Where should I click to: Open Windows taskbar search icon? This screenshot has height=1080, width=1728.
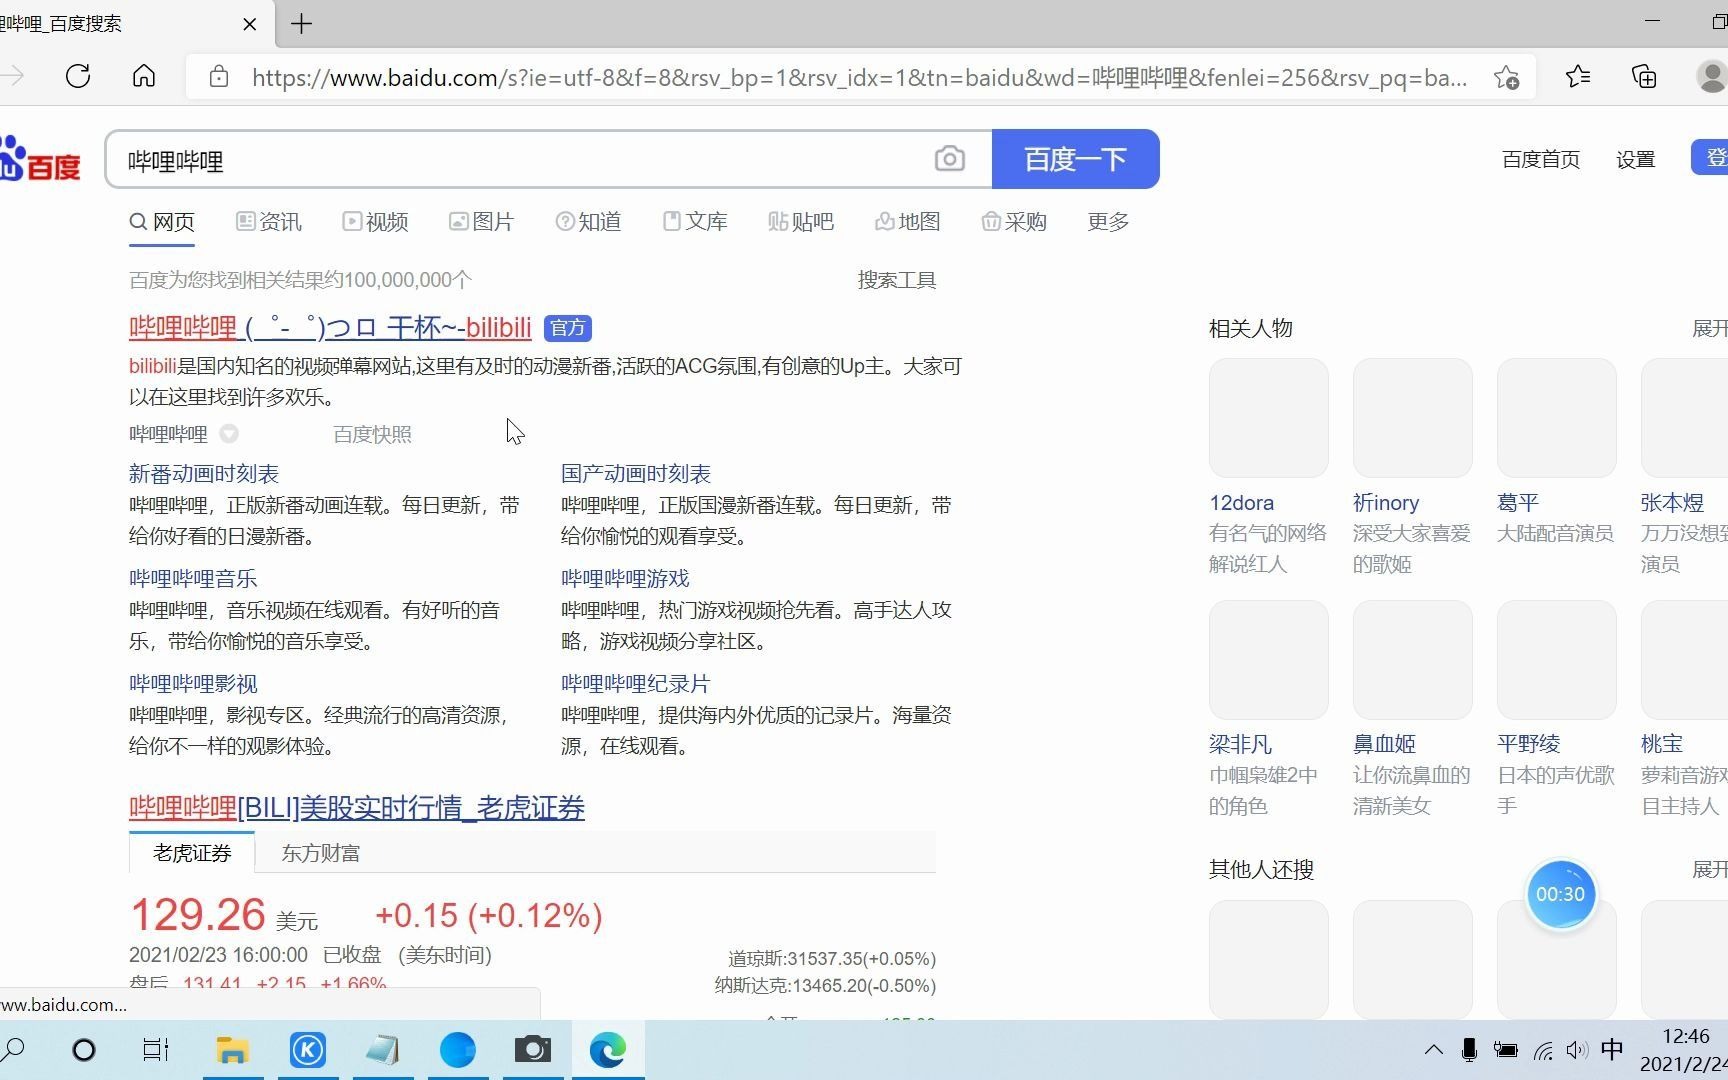click(x=14, y=1050)
